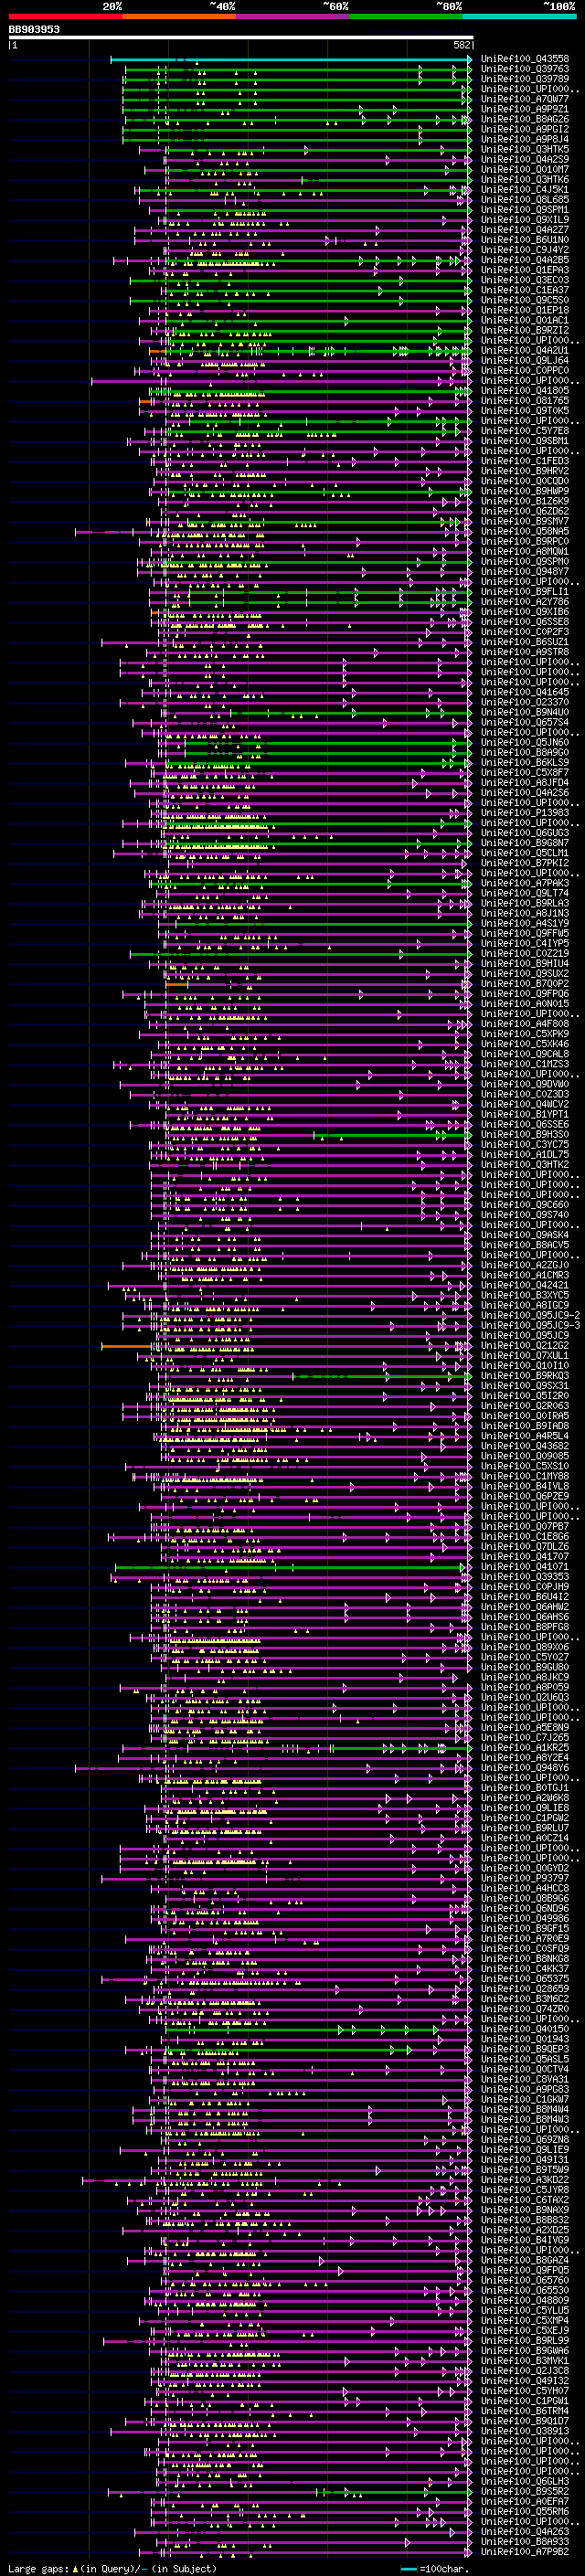Viewport: 585px width, 2576px height.
Task: Select hit UniRef100_Q5LJ64
Action: [x=525, y=360]
